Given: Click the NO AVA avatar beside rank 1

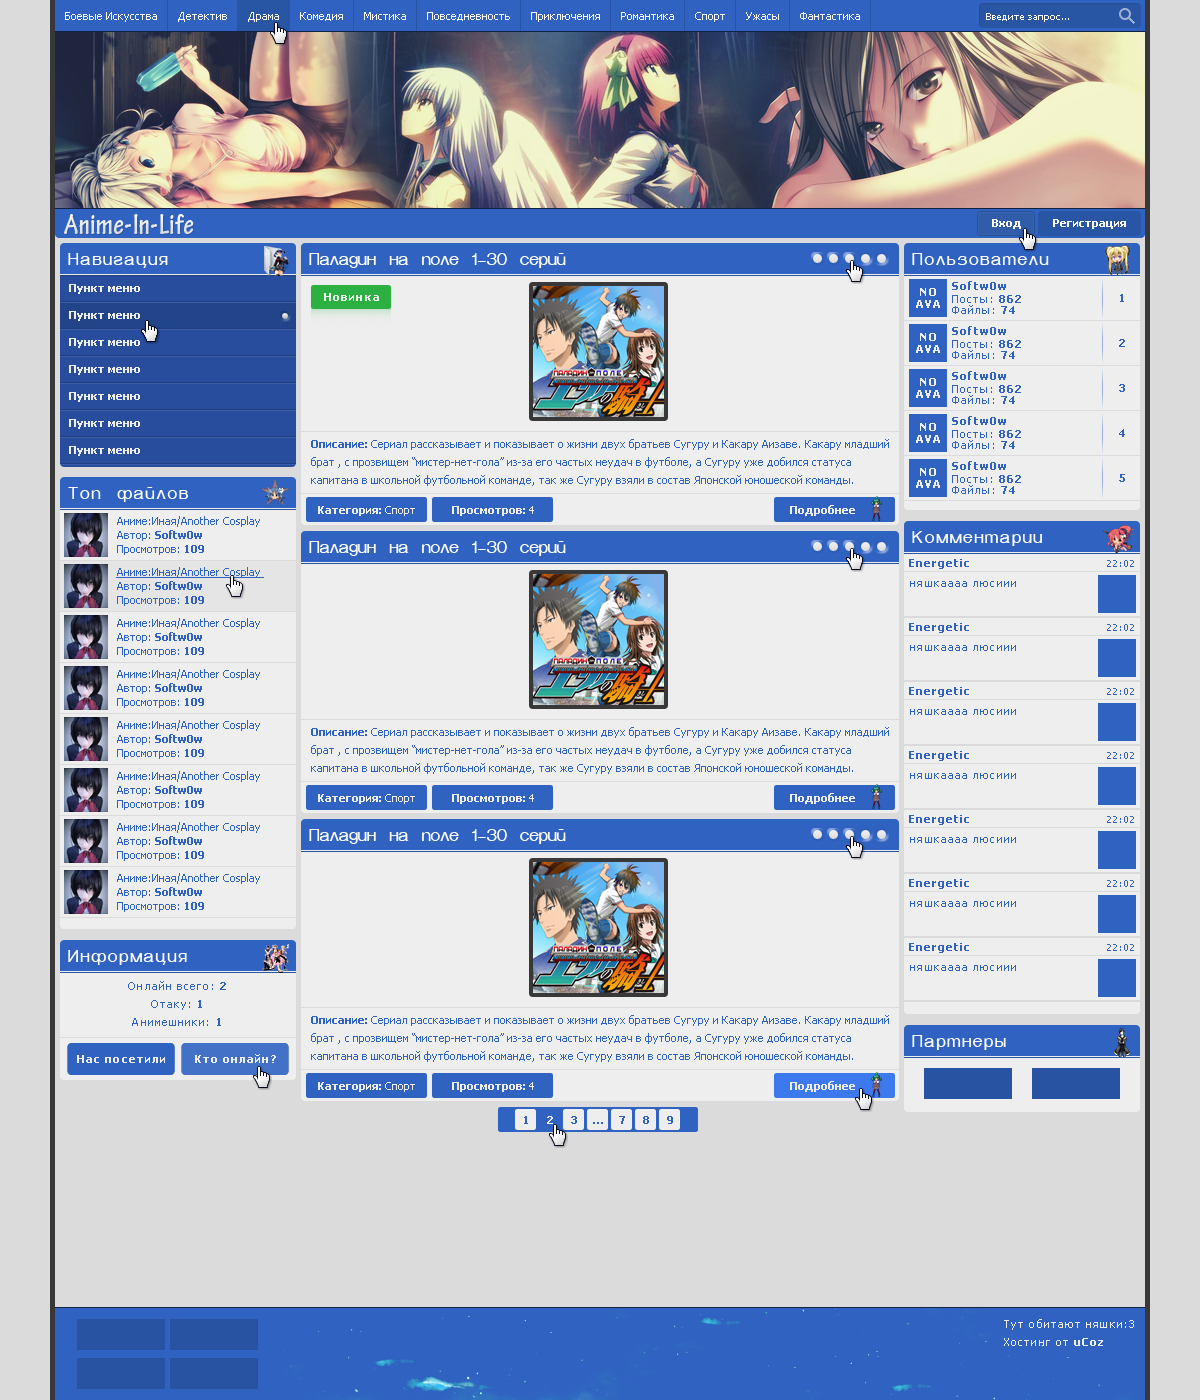Looking at the screenshot, I should 928,298.
